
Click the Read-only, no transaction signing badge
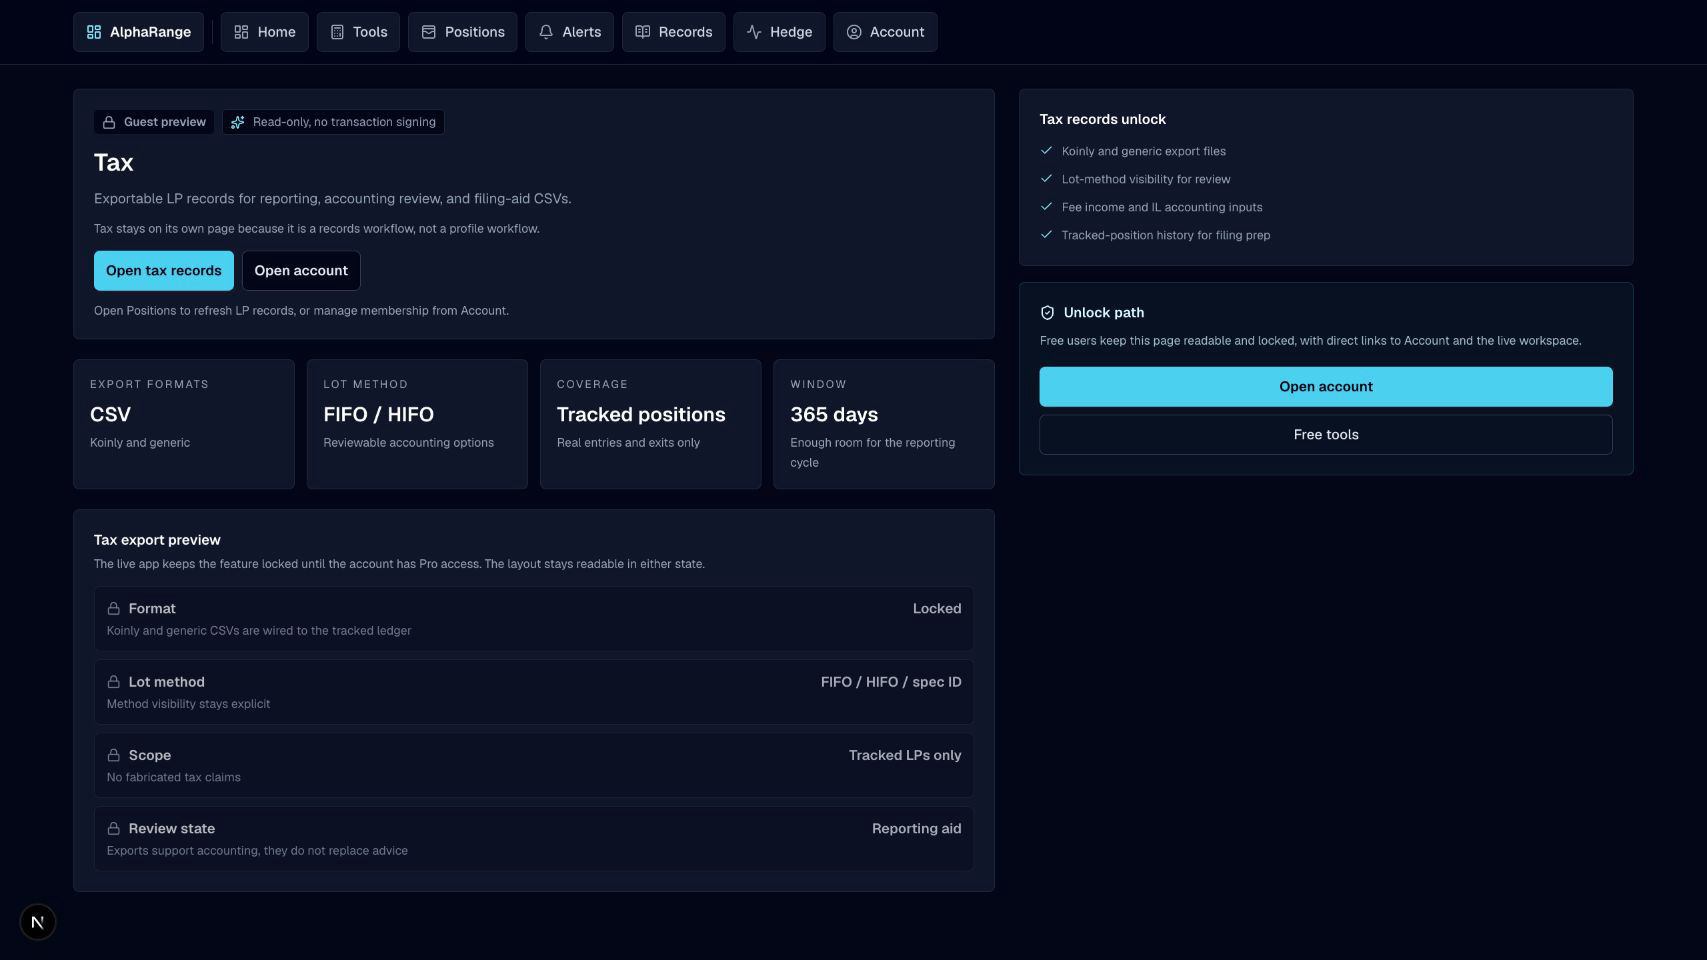pyautogui.click(x=333, y=122)
